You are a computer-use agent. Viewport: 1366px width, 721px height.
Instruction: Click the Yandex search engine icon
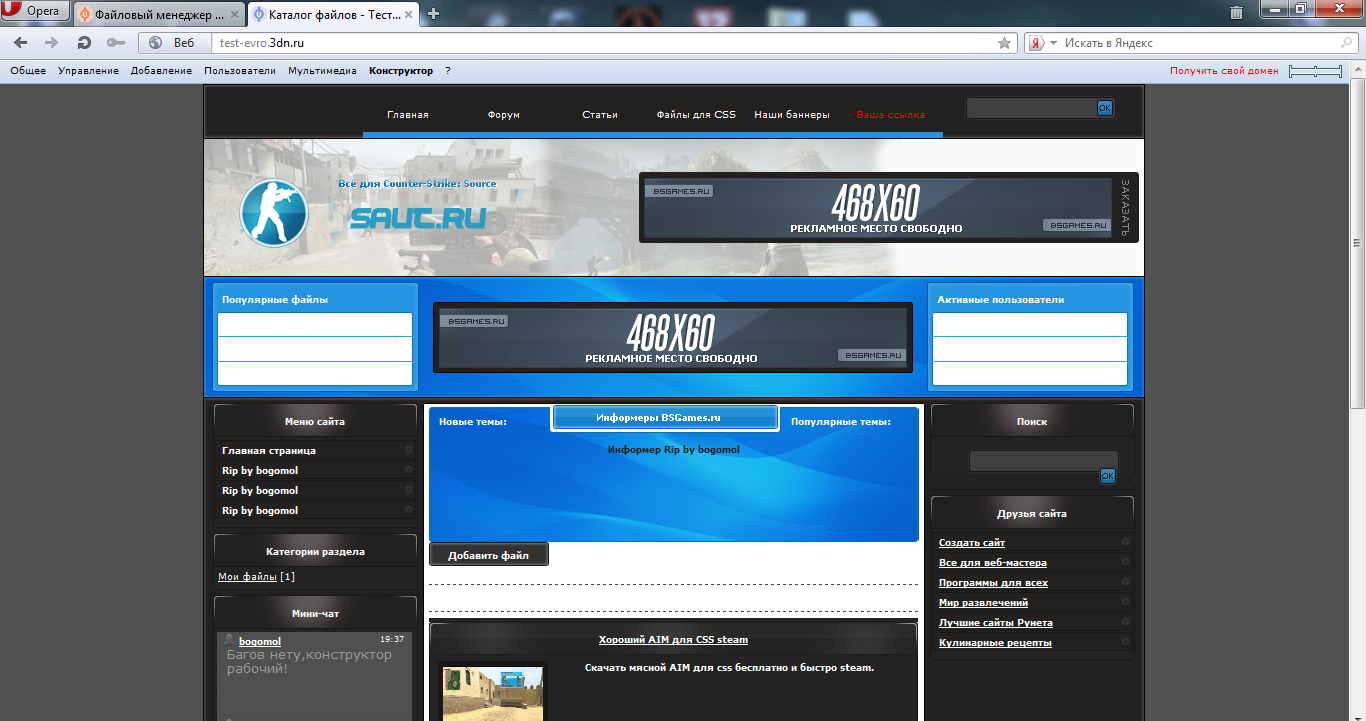1037,43
